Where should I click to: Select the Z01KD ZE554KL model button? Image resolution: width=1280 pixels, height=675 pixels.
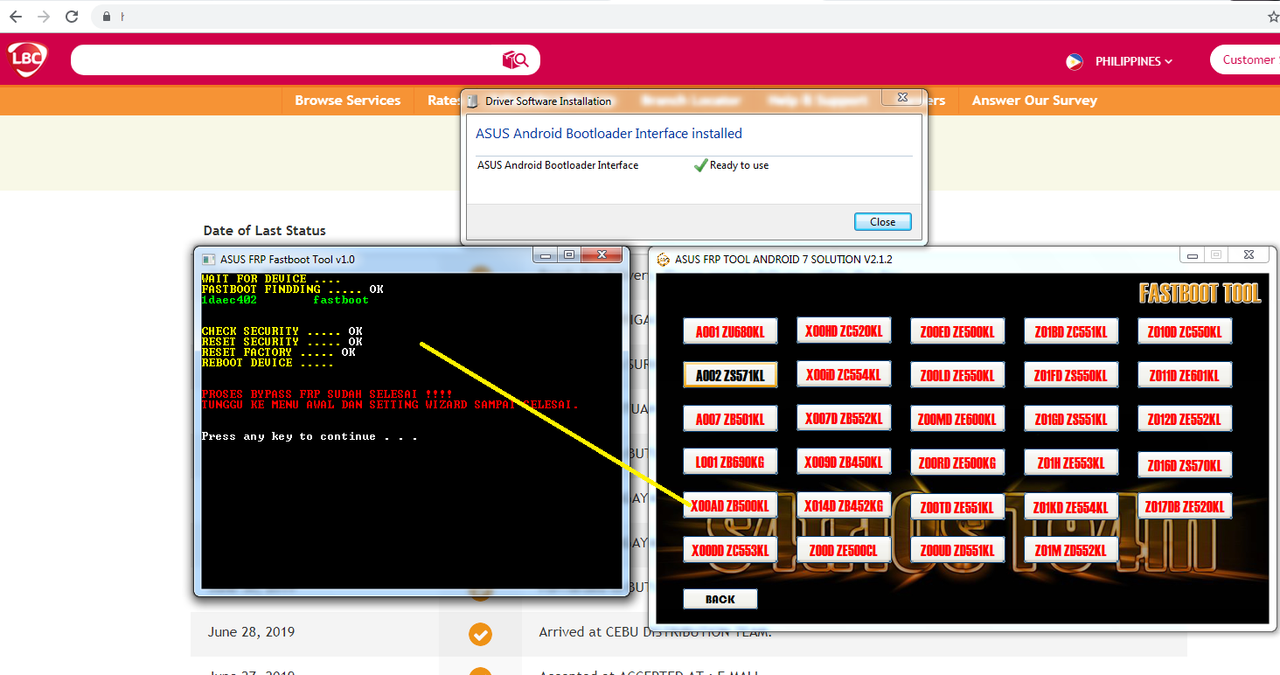tap(1071, 507)
